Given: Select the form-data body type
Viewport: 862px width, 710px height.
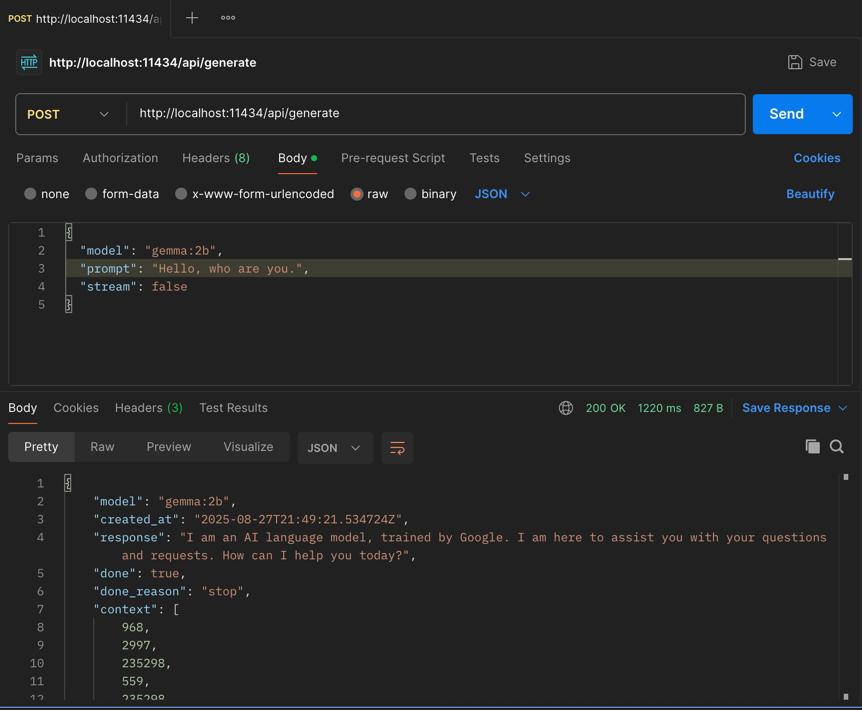Looking at the screenshot, I should pyautogui.click(x=91, y=194).
